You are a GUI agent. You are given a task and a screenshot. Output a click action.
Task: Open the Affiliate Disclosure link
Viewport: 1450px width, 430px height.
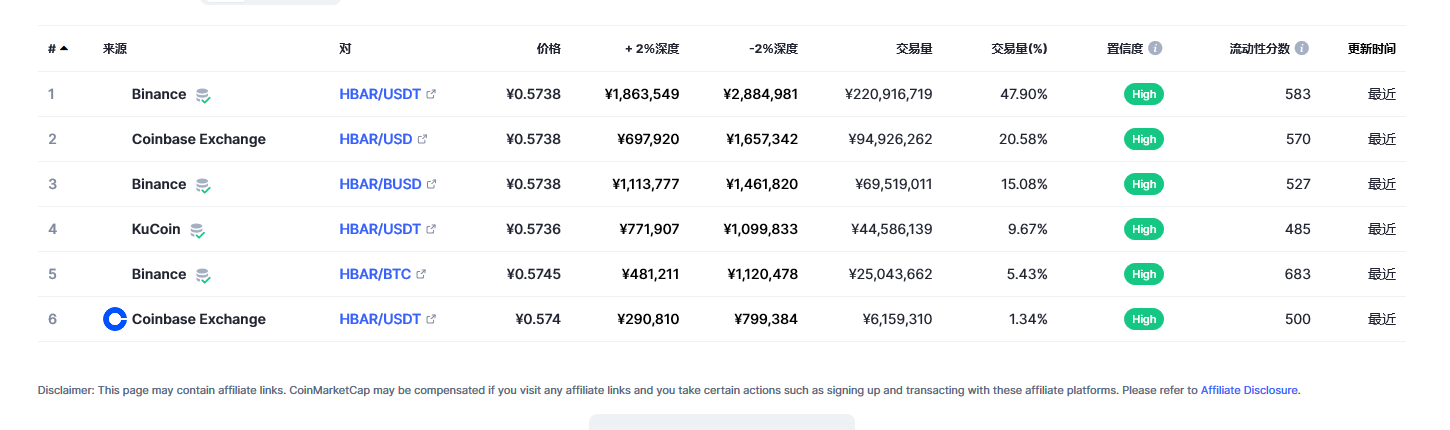pyautogui.click(x=1249, y=390)
